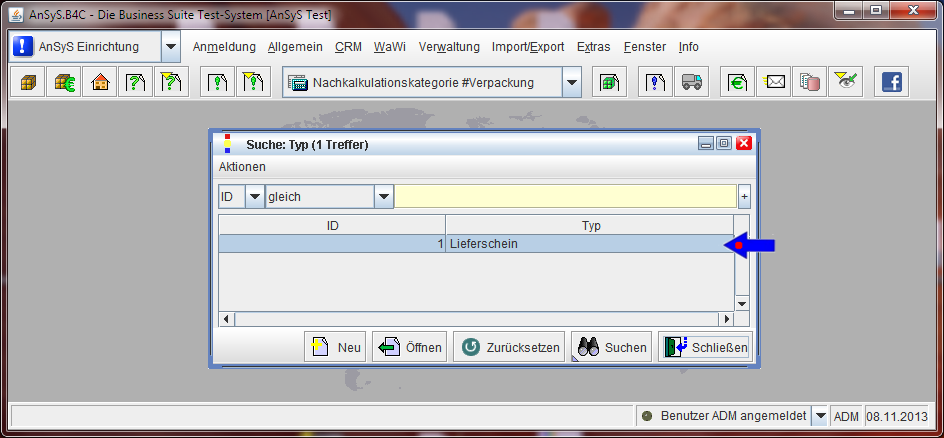Expand the AnSyS Einrichtung dropdown
The image size is (944, 438).
point(170,47)
